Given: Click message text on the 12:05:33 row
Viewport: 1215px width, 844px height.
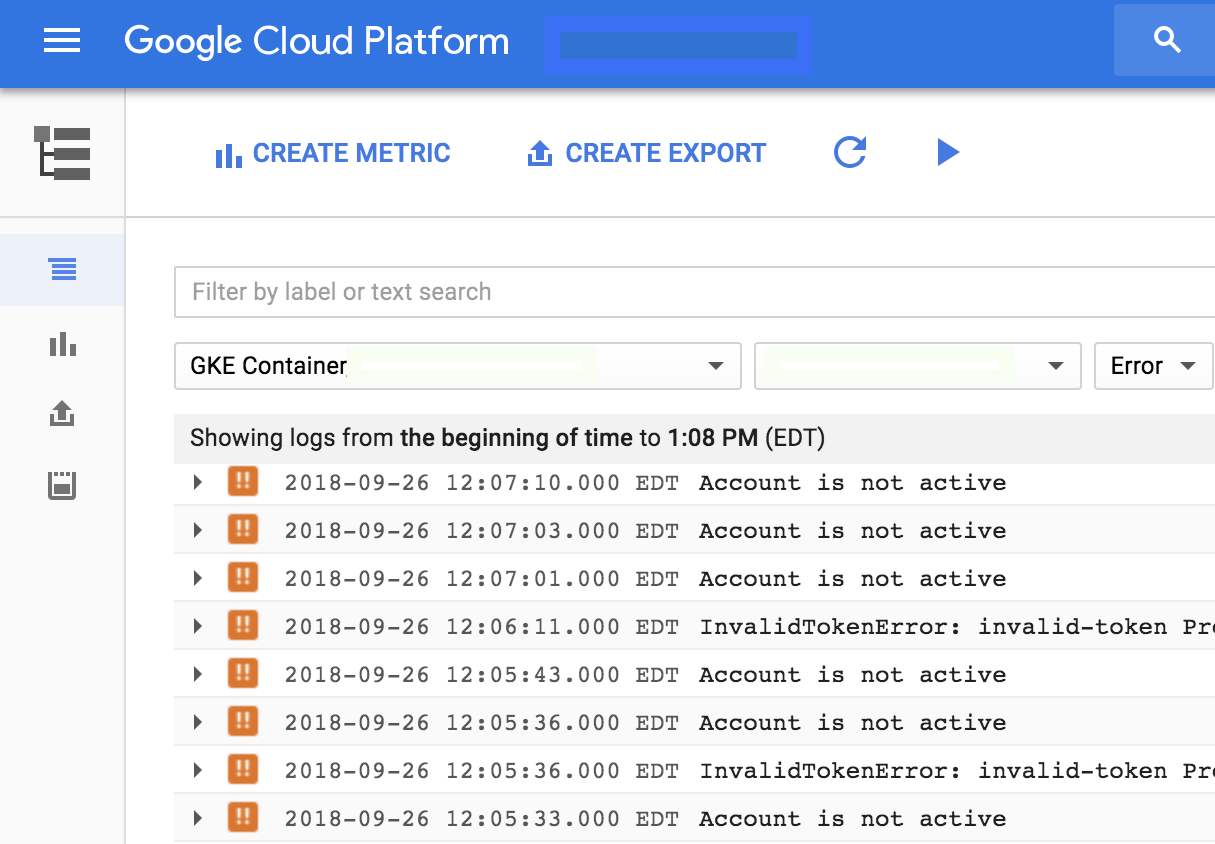Looking at the screenshot, I should [x=853, y=819].
